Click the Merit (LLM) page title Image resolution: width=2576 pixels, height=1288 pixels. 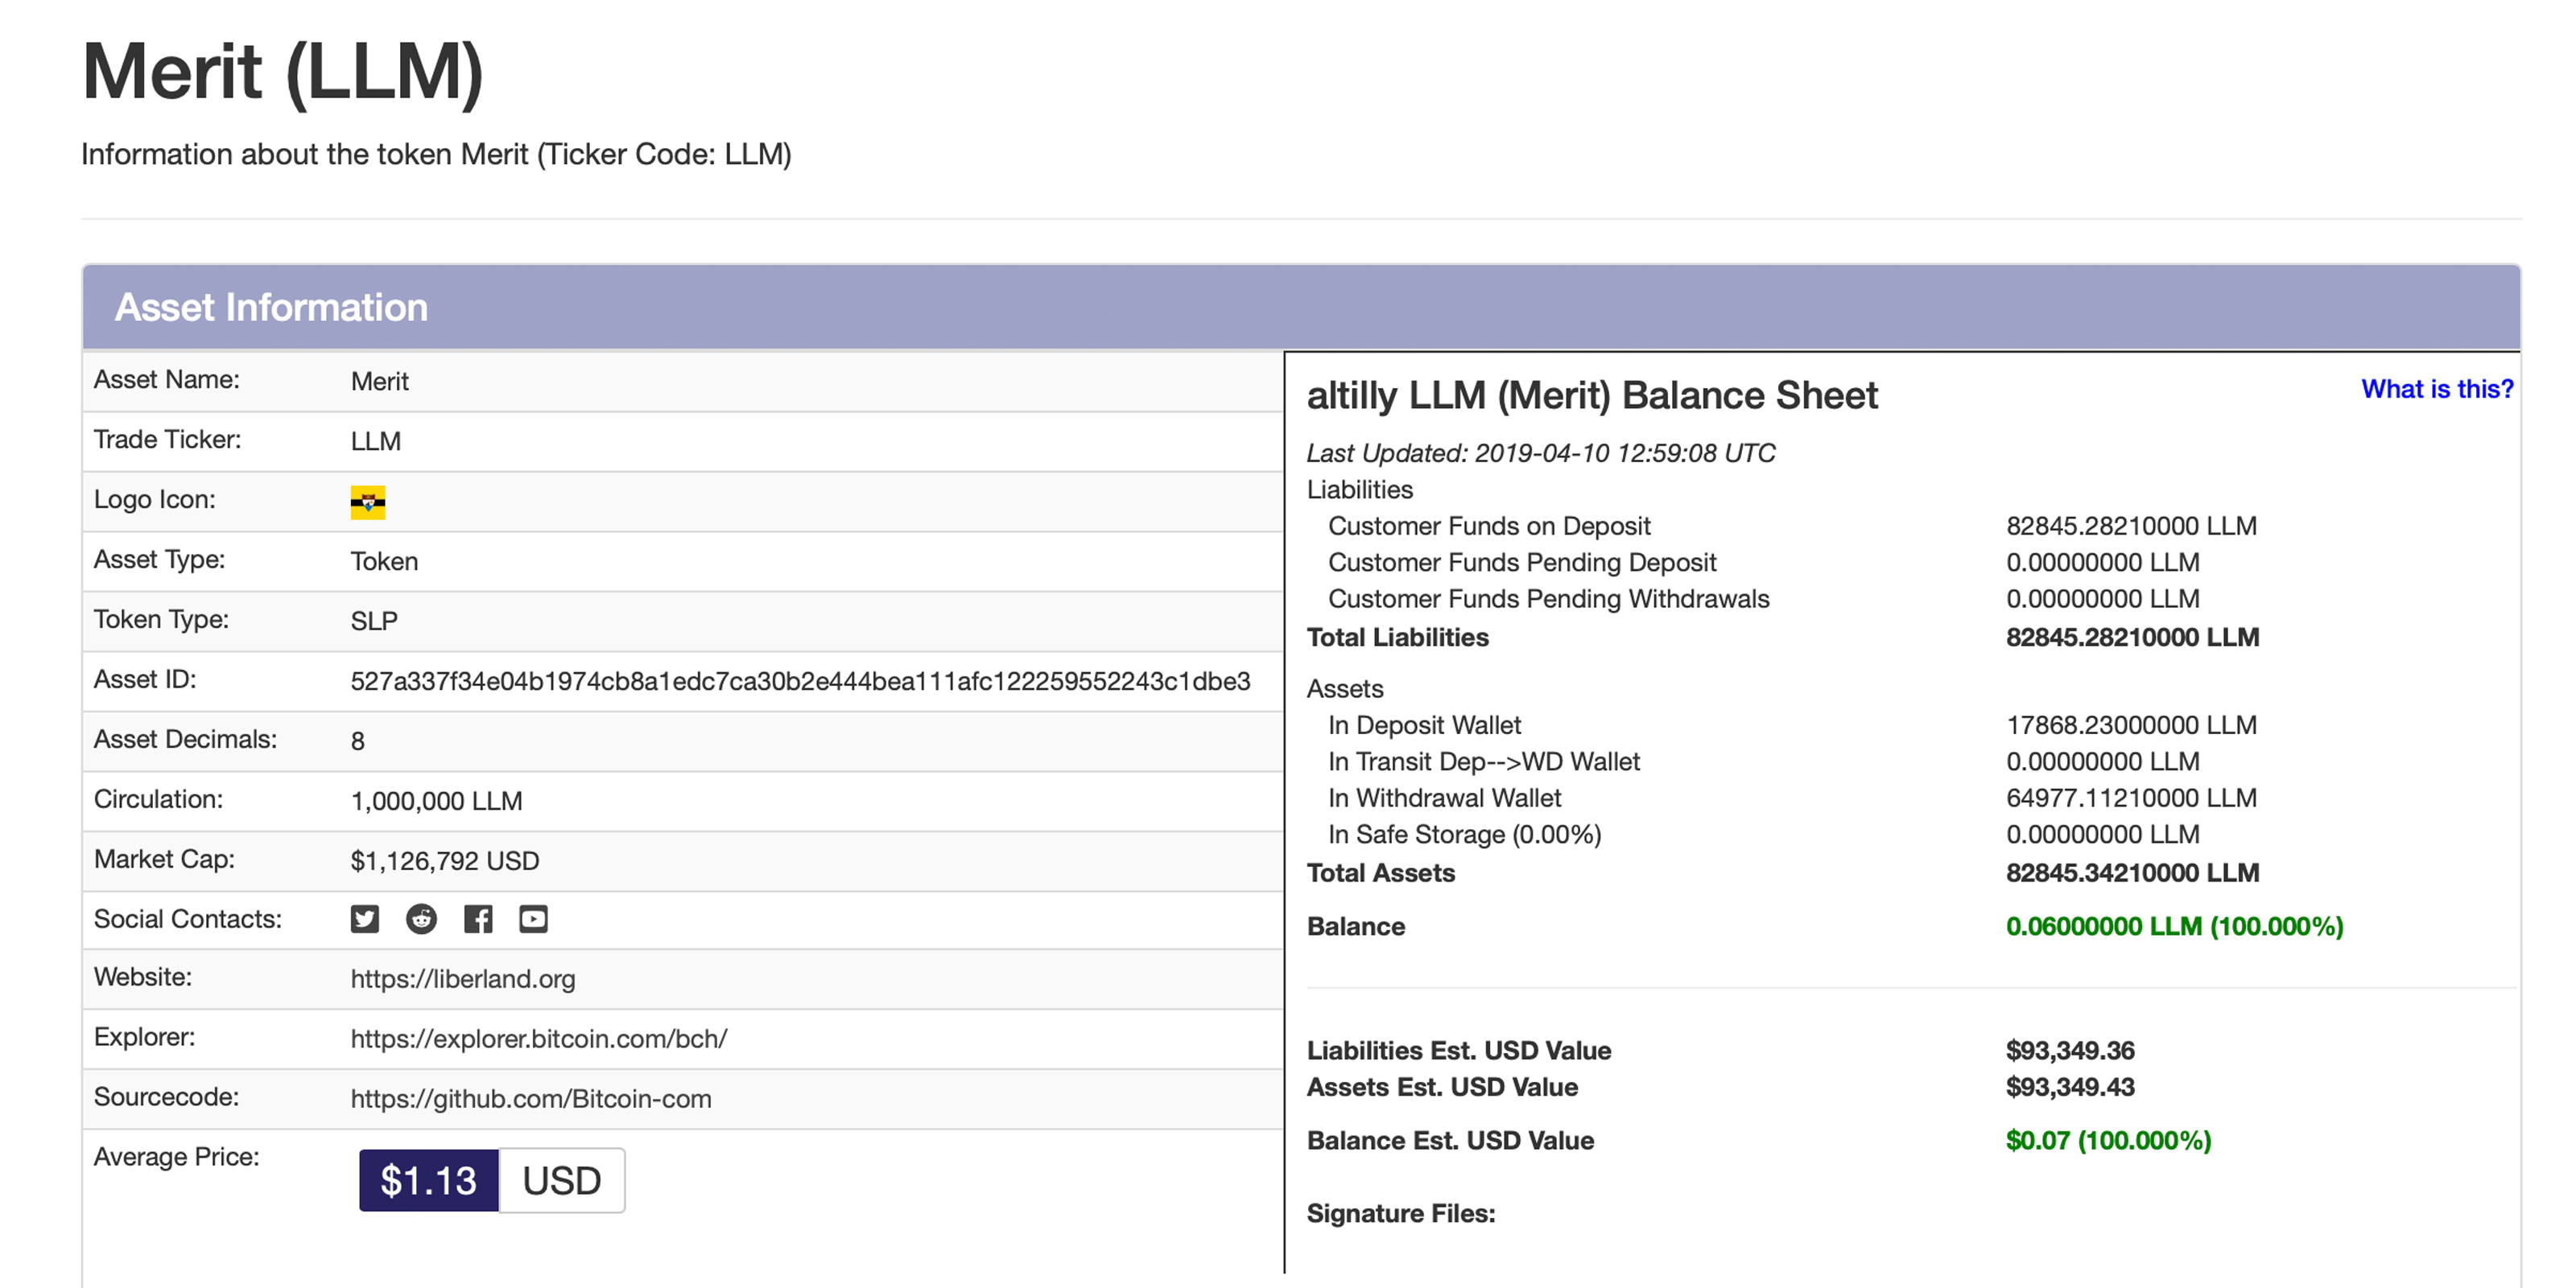click(x=283, y=72)
